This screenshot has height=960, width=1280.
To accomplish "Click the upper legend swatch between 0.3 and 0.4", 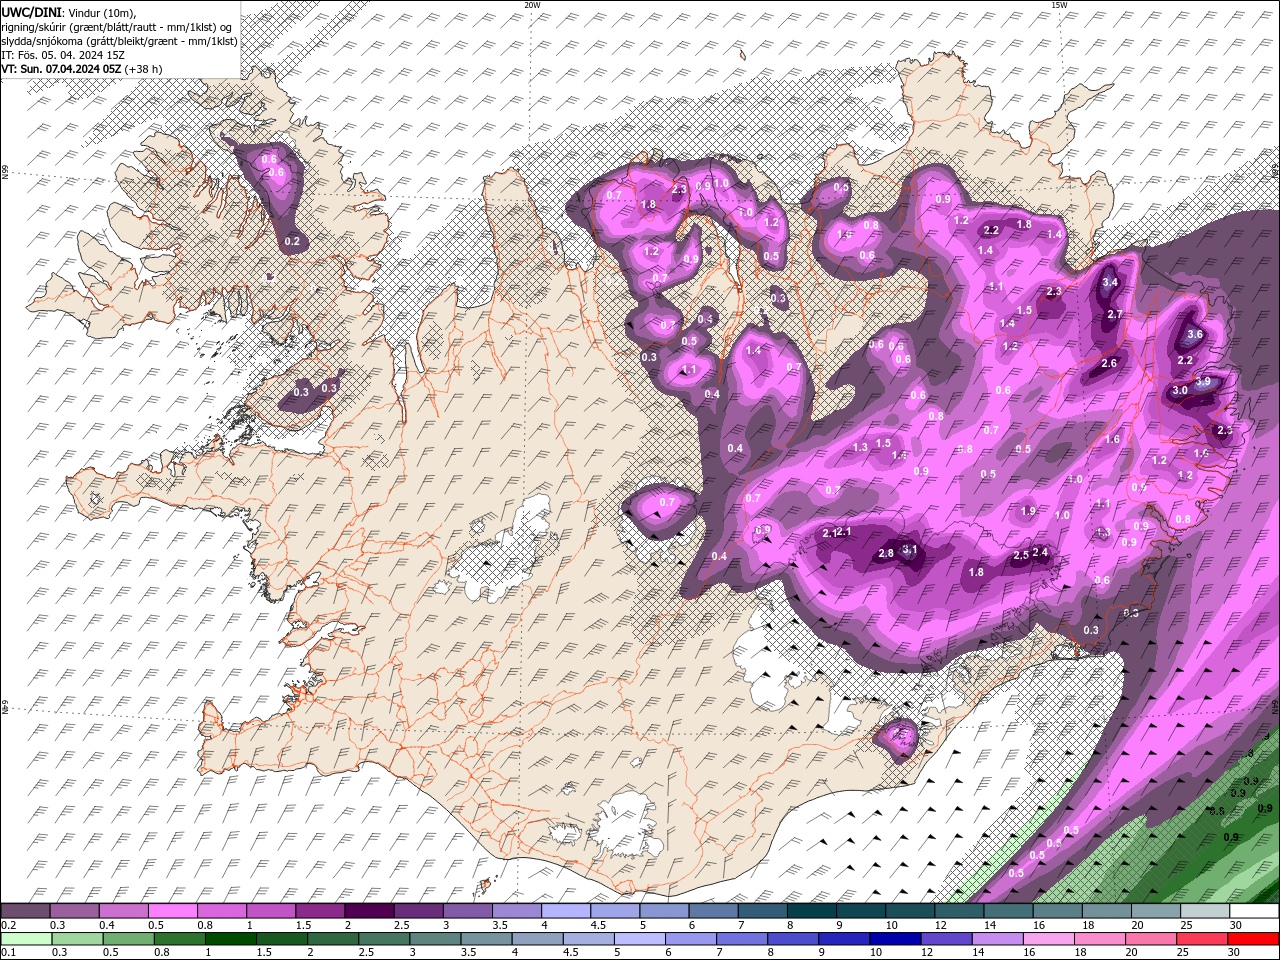I will tap(75, 911).
